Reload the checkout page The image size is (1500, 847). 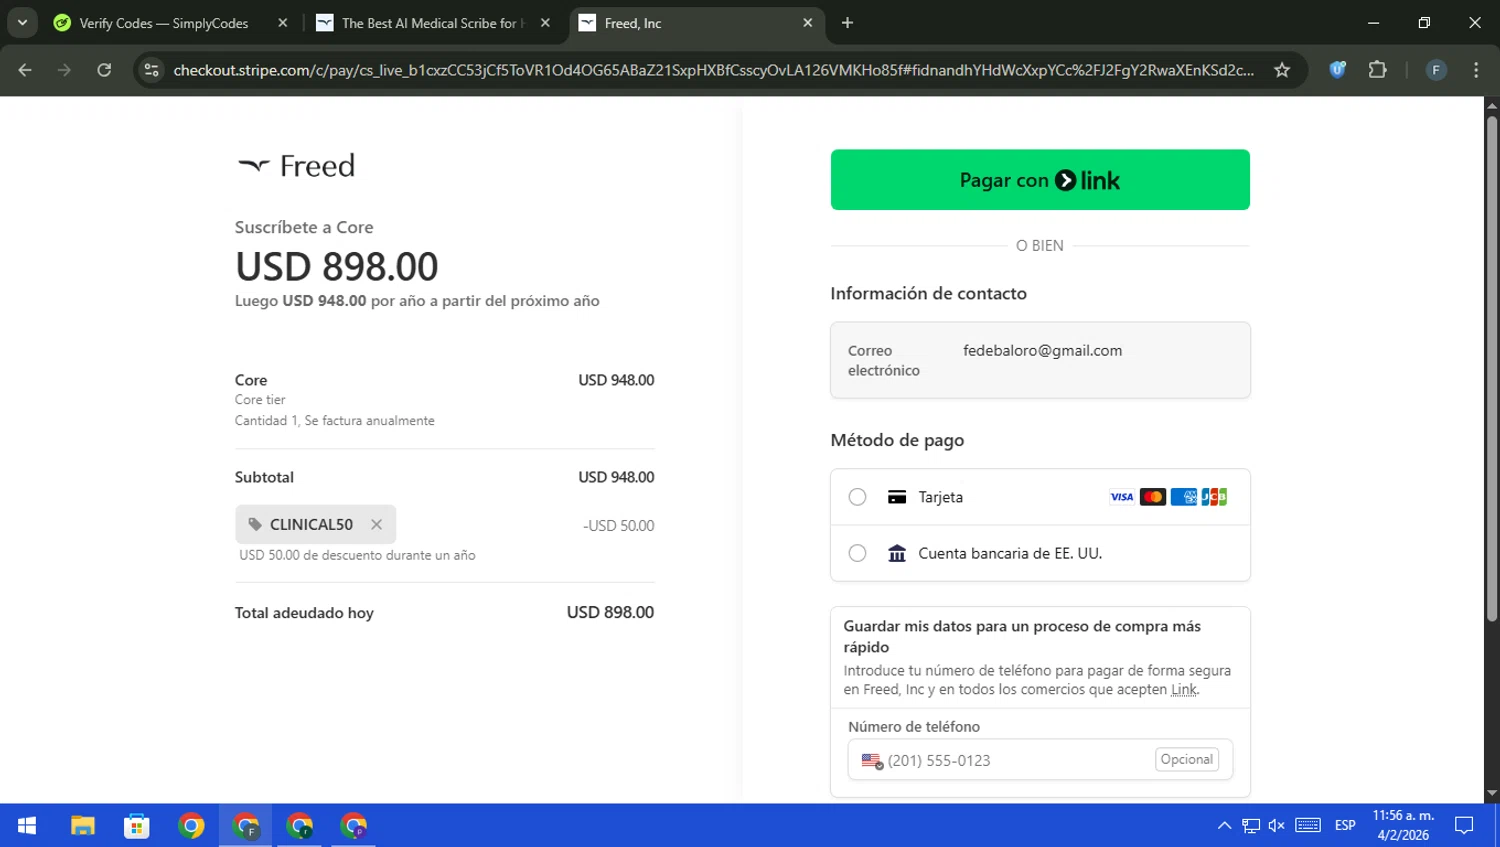(104, 70)
